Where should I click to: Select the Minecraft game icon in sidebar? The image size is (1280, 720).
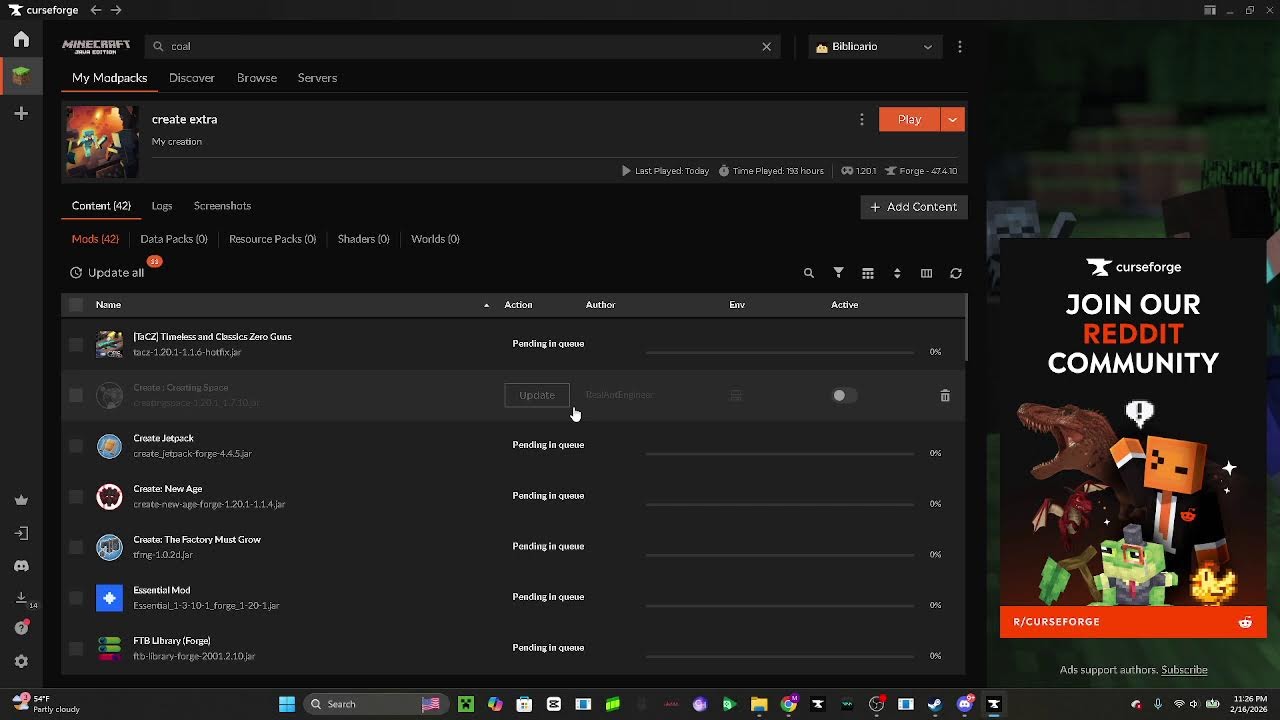[x=21, y=76]
